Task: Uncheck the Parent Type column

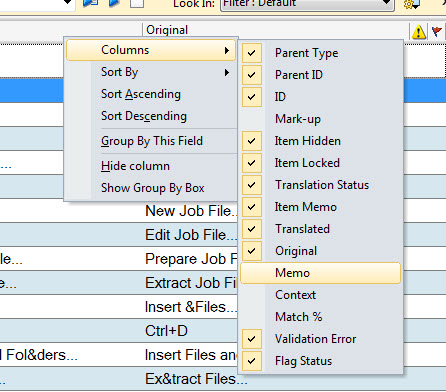Action: (x=320, y=53)
